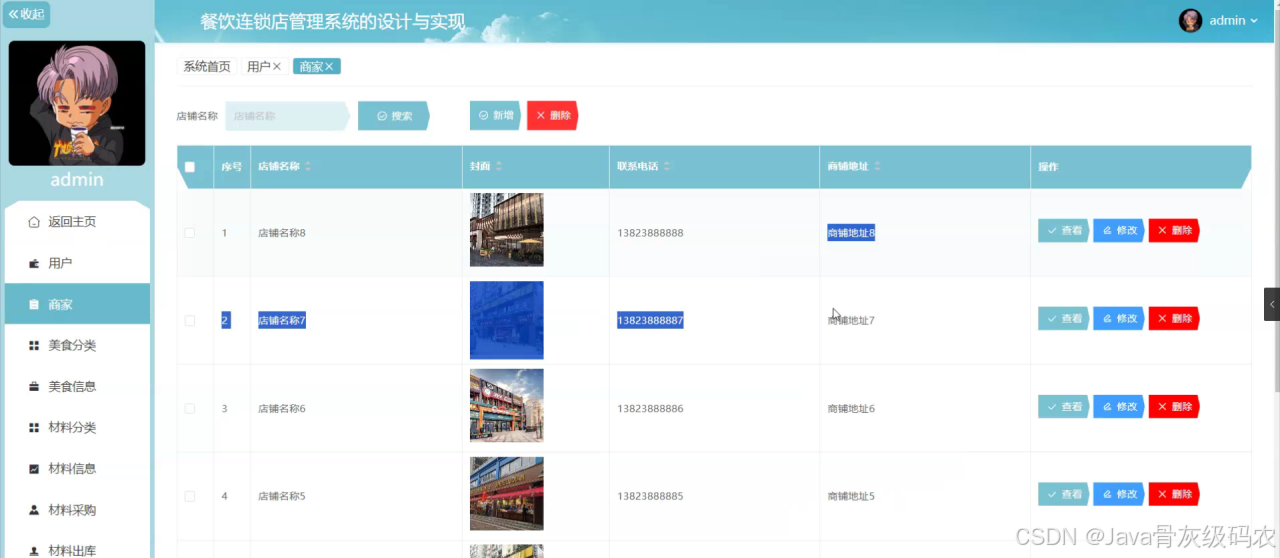Click icon beside 商家 menu

point(34,304)
